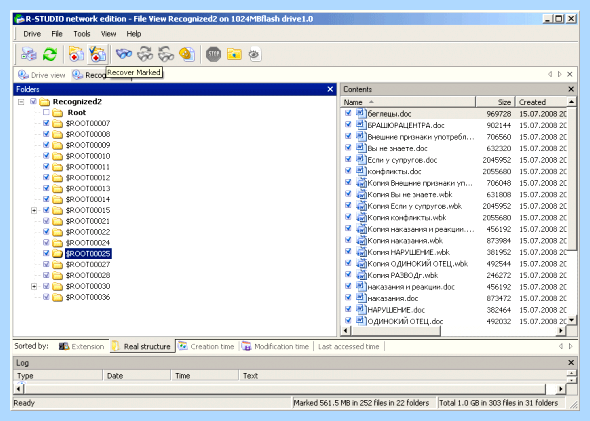The image size is (590, 421).
Task: Sort by Last accessed time tab
Action: tap(348, 346)
